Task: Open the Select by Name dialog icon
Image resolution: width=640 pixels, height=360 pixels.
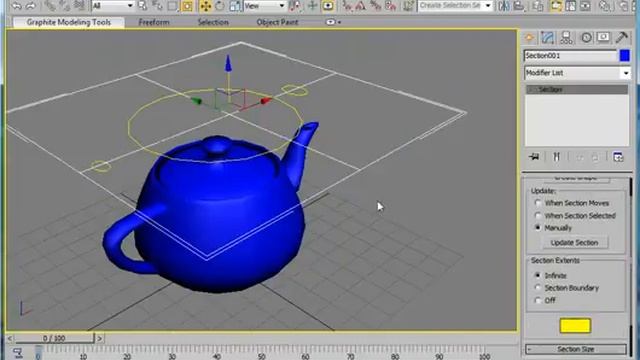Action: point(157,6)
